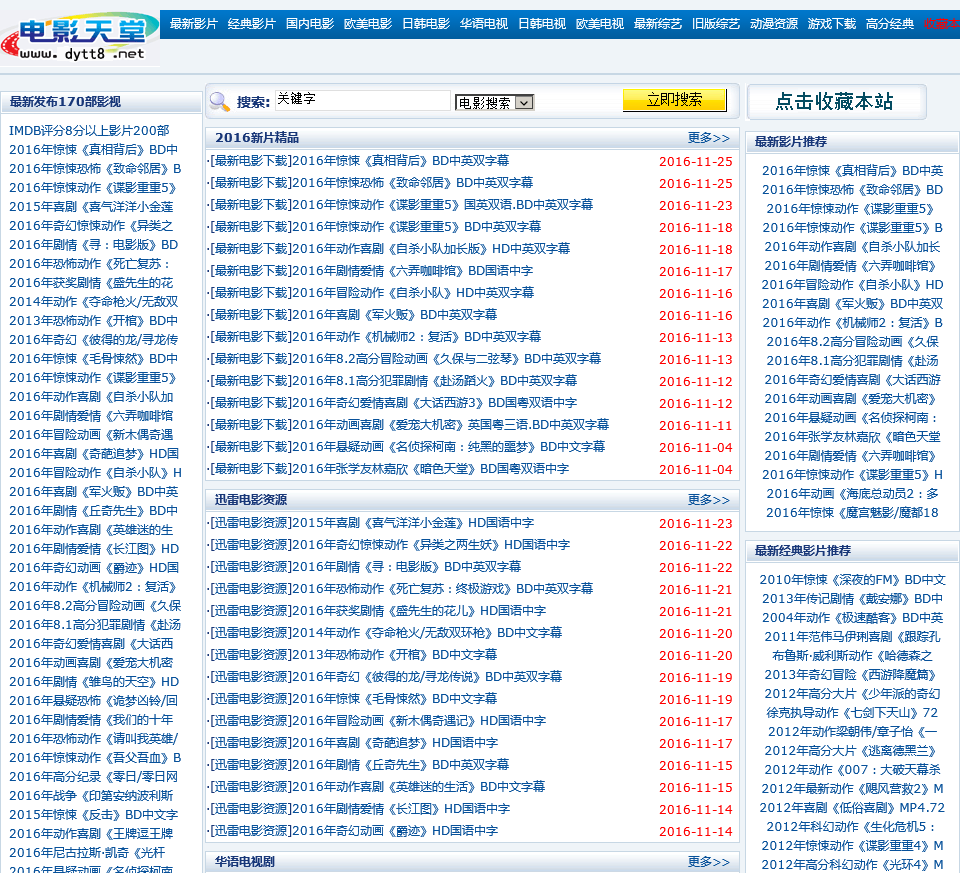Open the 华语电视 nav menu item
The image size is (960, 873).
point(484,24)
